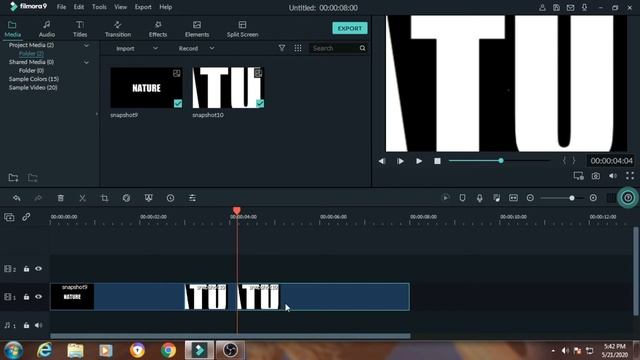Image resolution: width=640 pixels, height=360 pixels.
Task: Click the redo arrow icon
Action: tap(38, 198)
